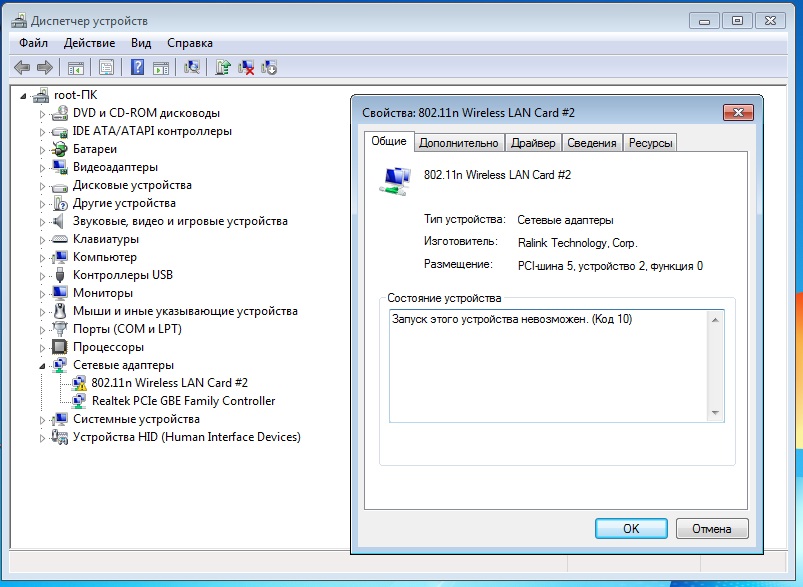Viewport: 803px width, 587px height.
Task: Click the Порты COM and LPT icon
Action: click(60, 328)
